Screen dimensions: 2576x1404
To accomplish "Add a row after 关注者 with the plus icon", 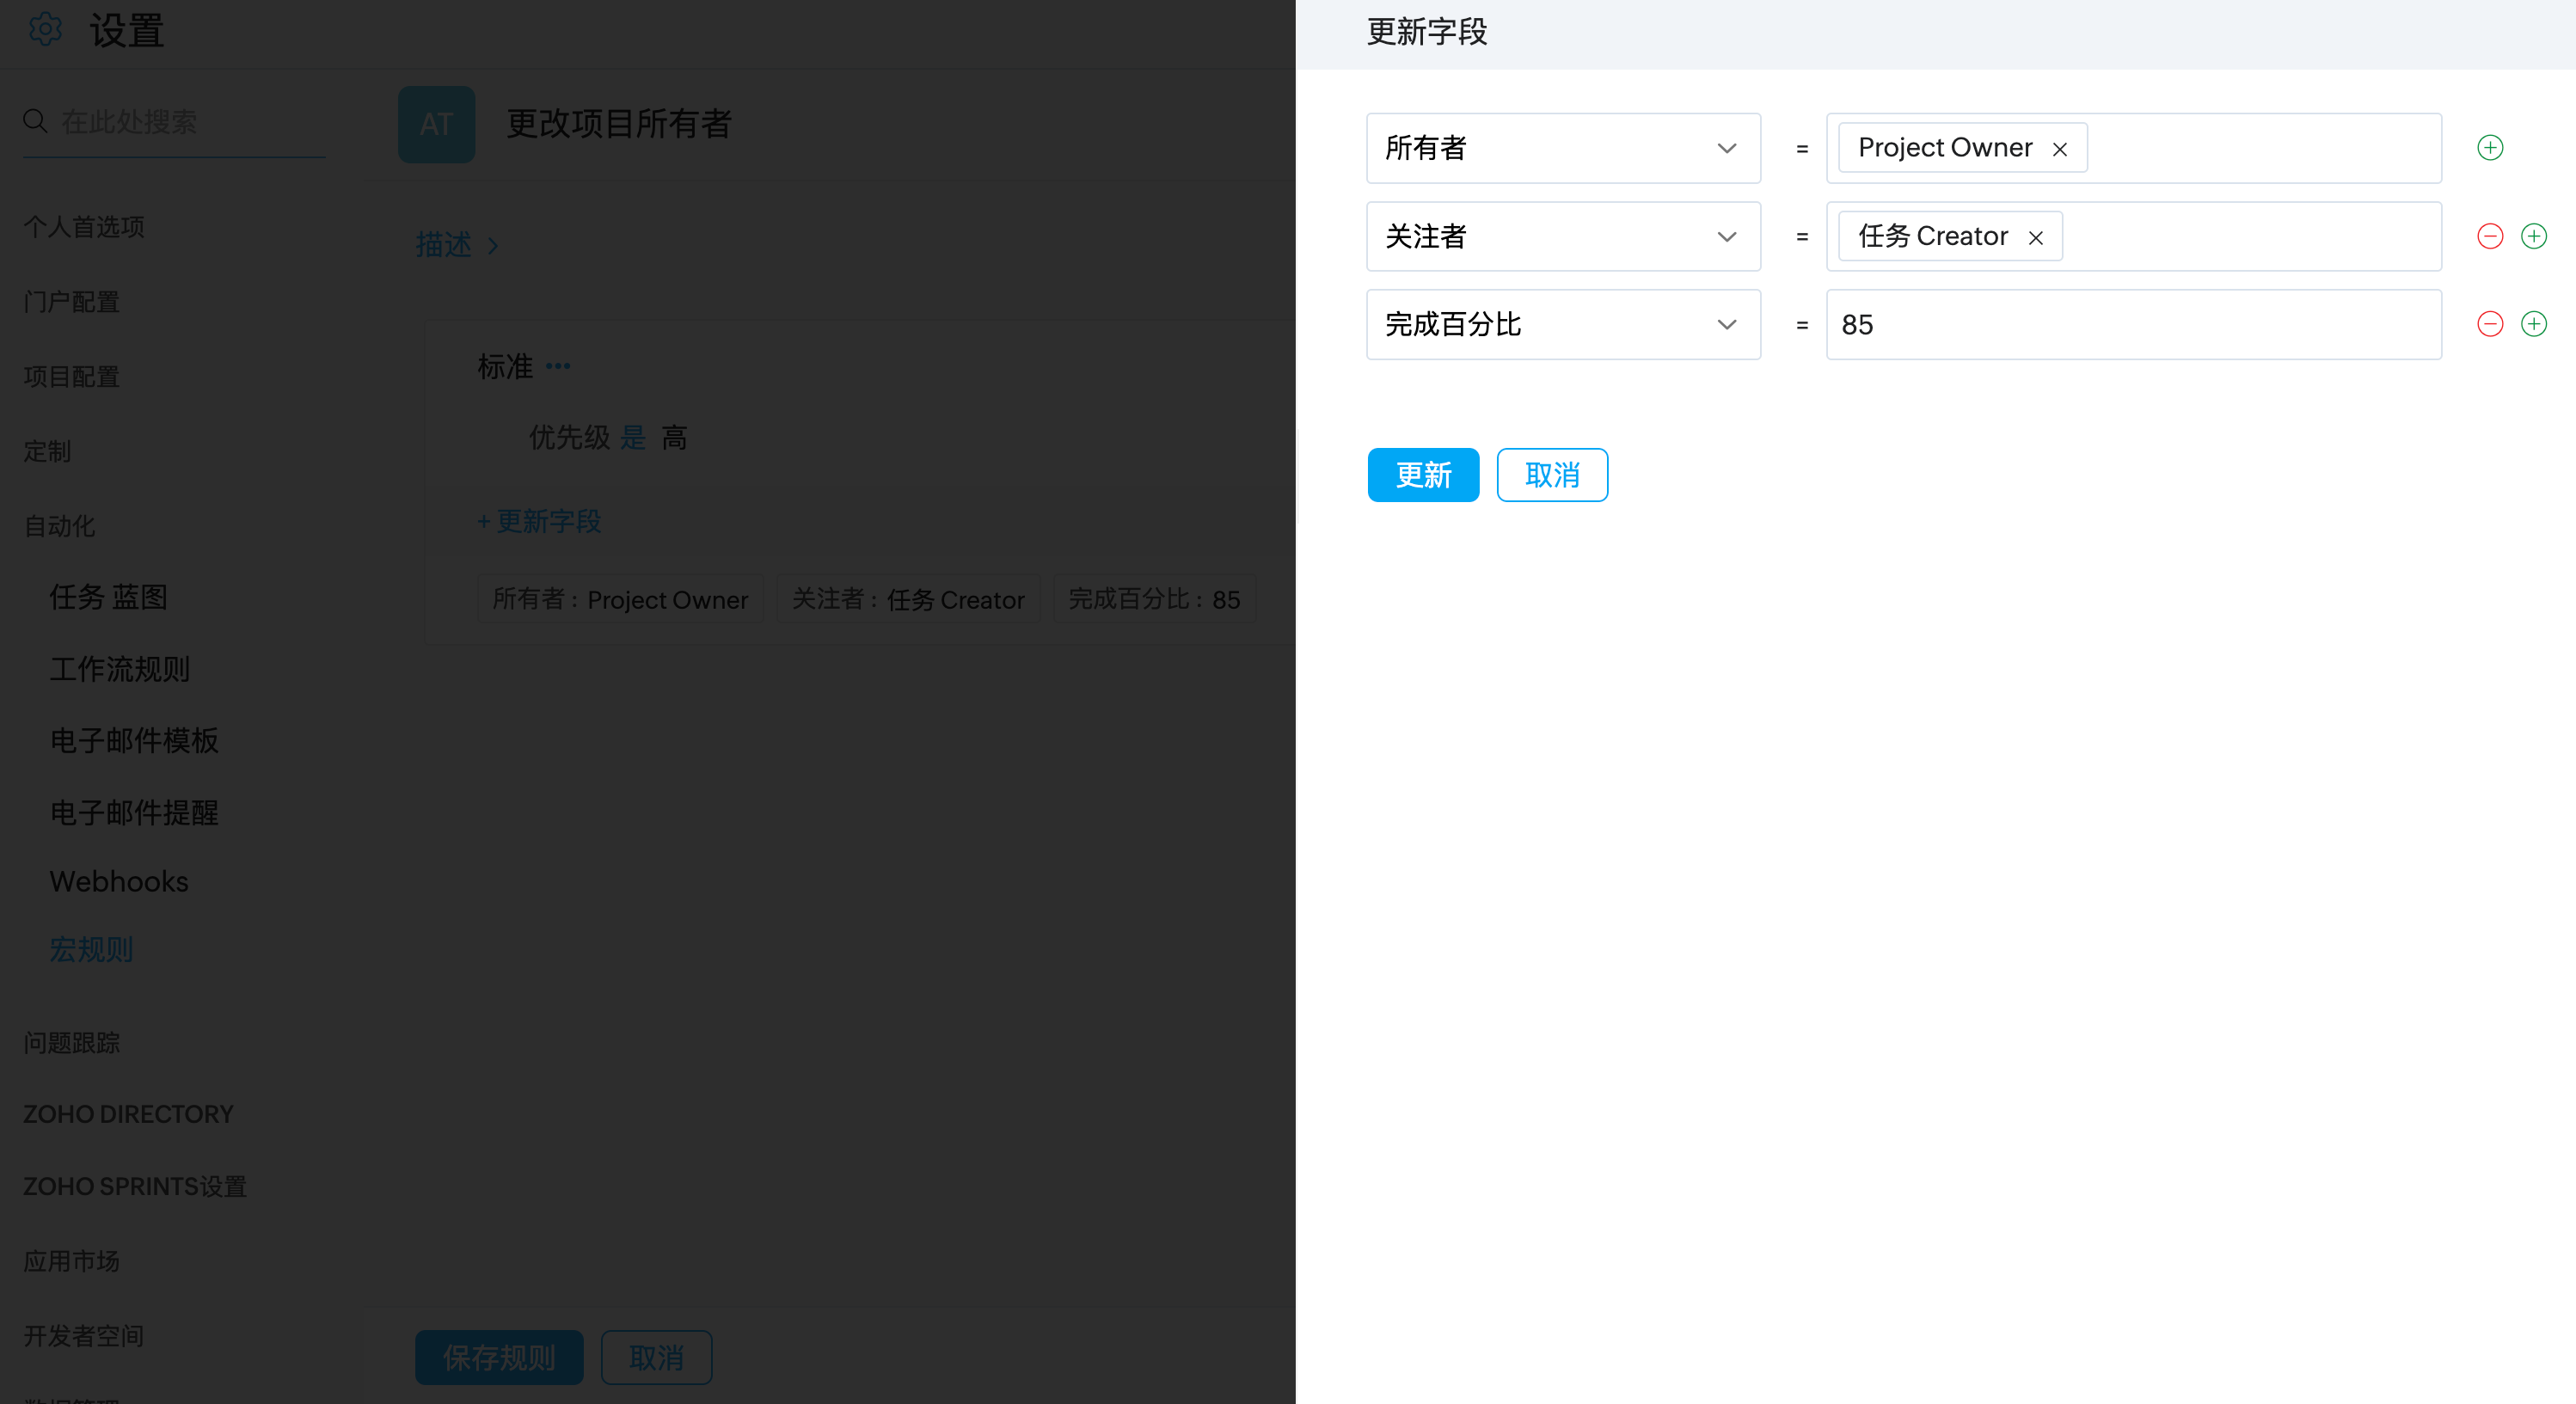I will pyautogui.click(x=2533, y=236).
